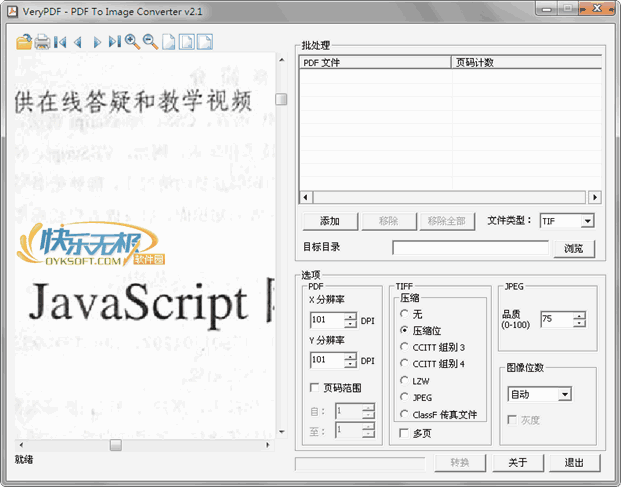Image resolution: width=621 pixels, height=487 pixels.
Task: Click the preview scroll left arrow
Action: click(x=21, y=445)
